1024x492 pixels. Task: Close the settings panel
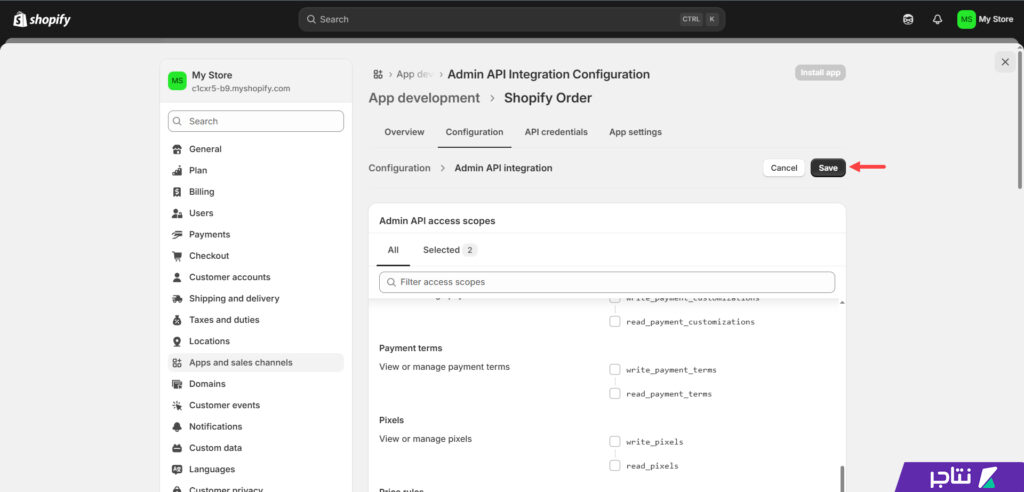pos(1005,62)
